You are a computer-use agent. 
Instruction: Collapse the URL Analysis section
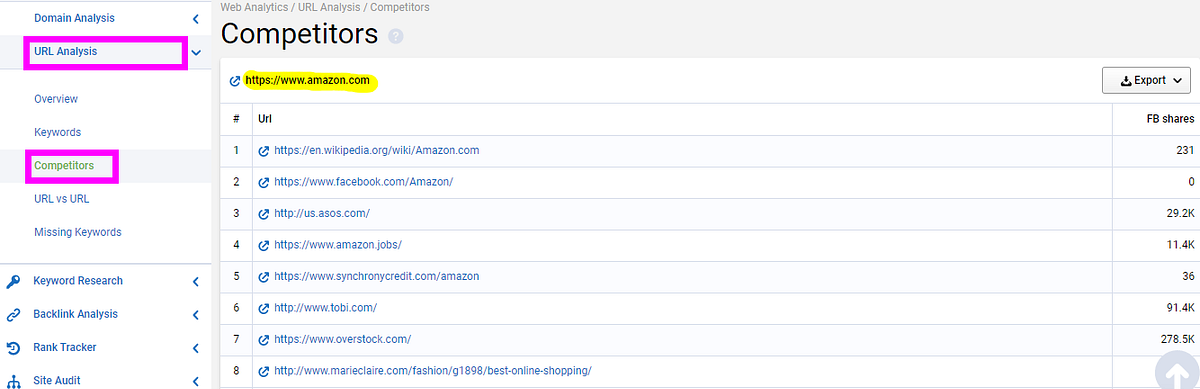pos(196,52)
